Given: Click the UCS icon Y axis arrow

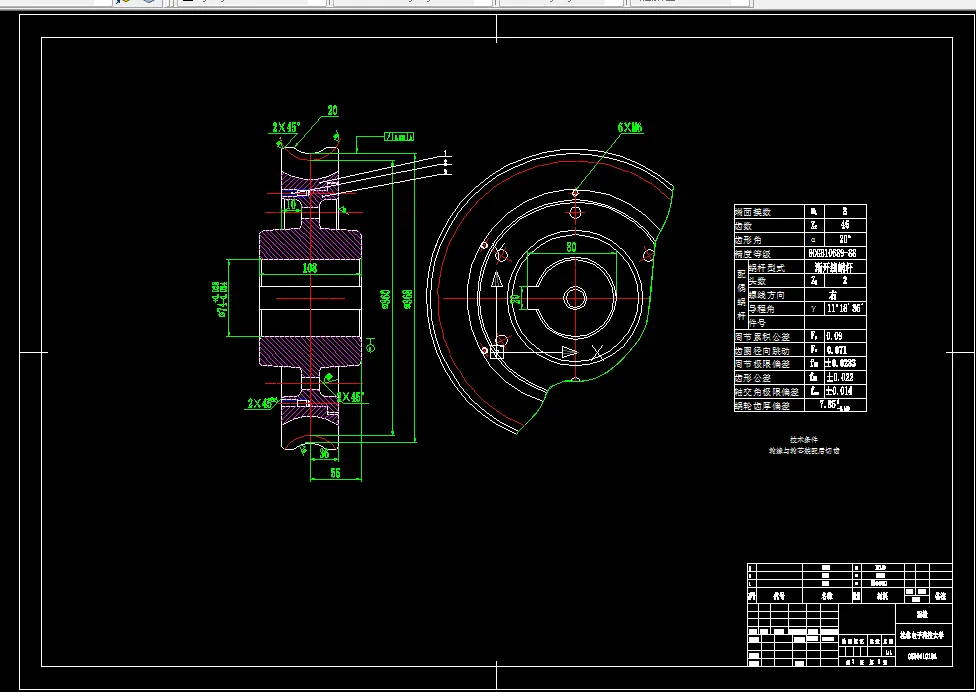Looking at the screenshot, I should [x=497, y=279].
